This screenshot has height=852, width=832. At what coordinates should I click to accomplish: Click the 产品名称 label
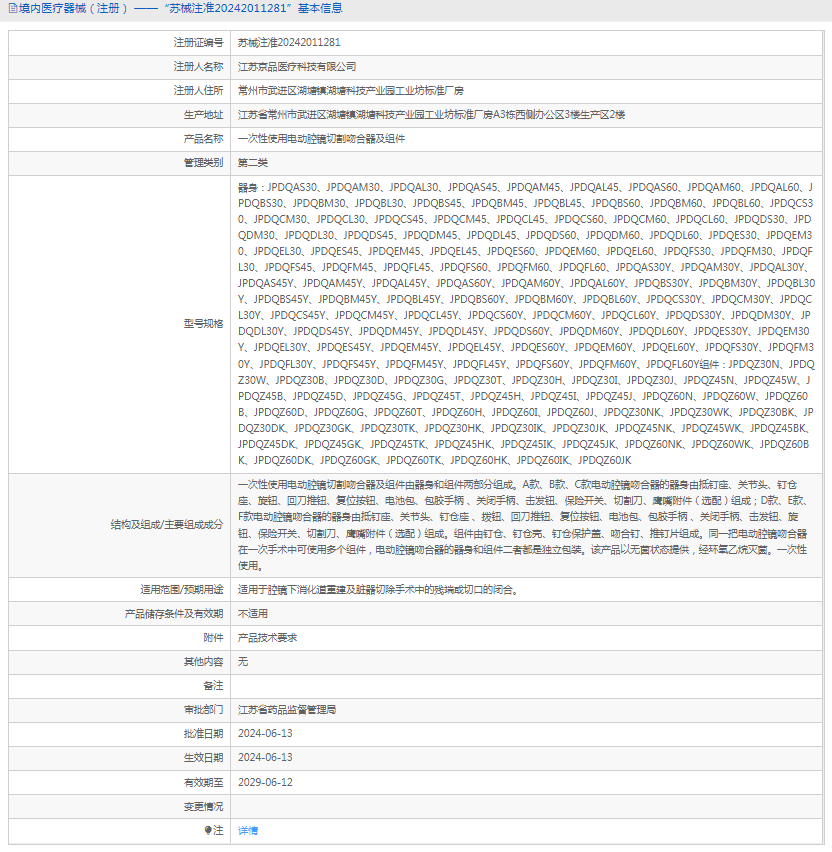point(203,139)
